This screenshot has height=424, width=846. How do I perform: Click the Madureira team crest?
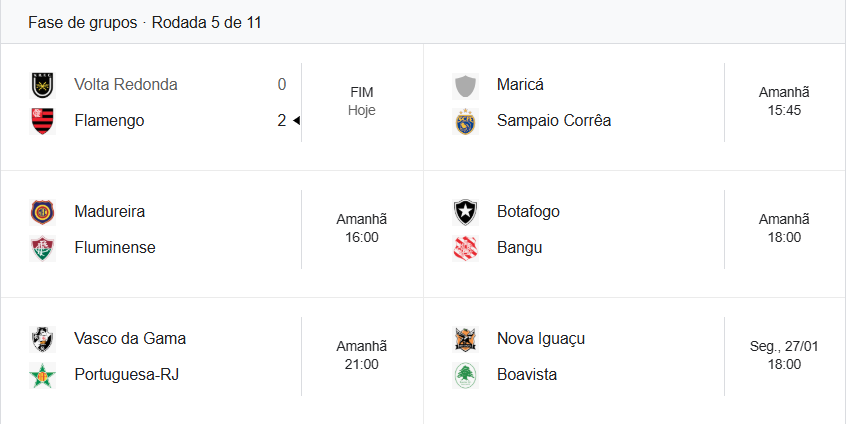(42, 212)
